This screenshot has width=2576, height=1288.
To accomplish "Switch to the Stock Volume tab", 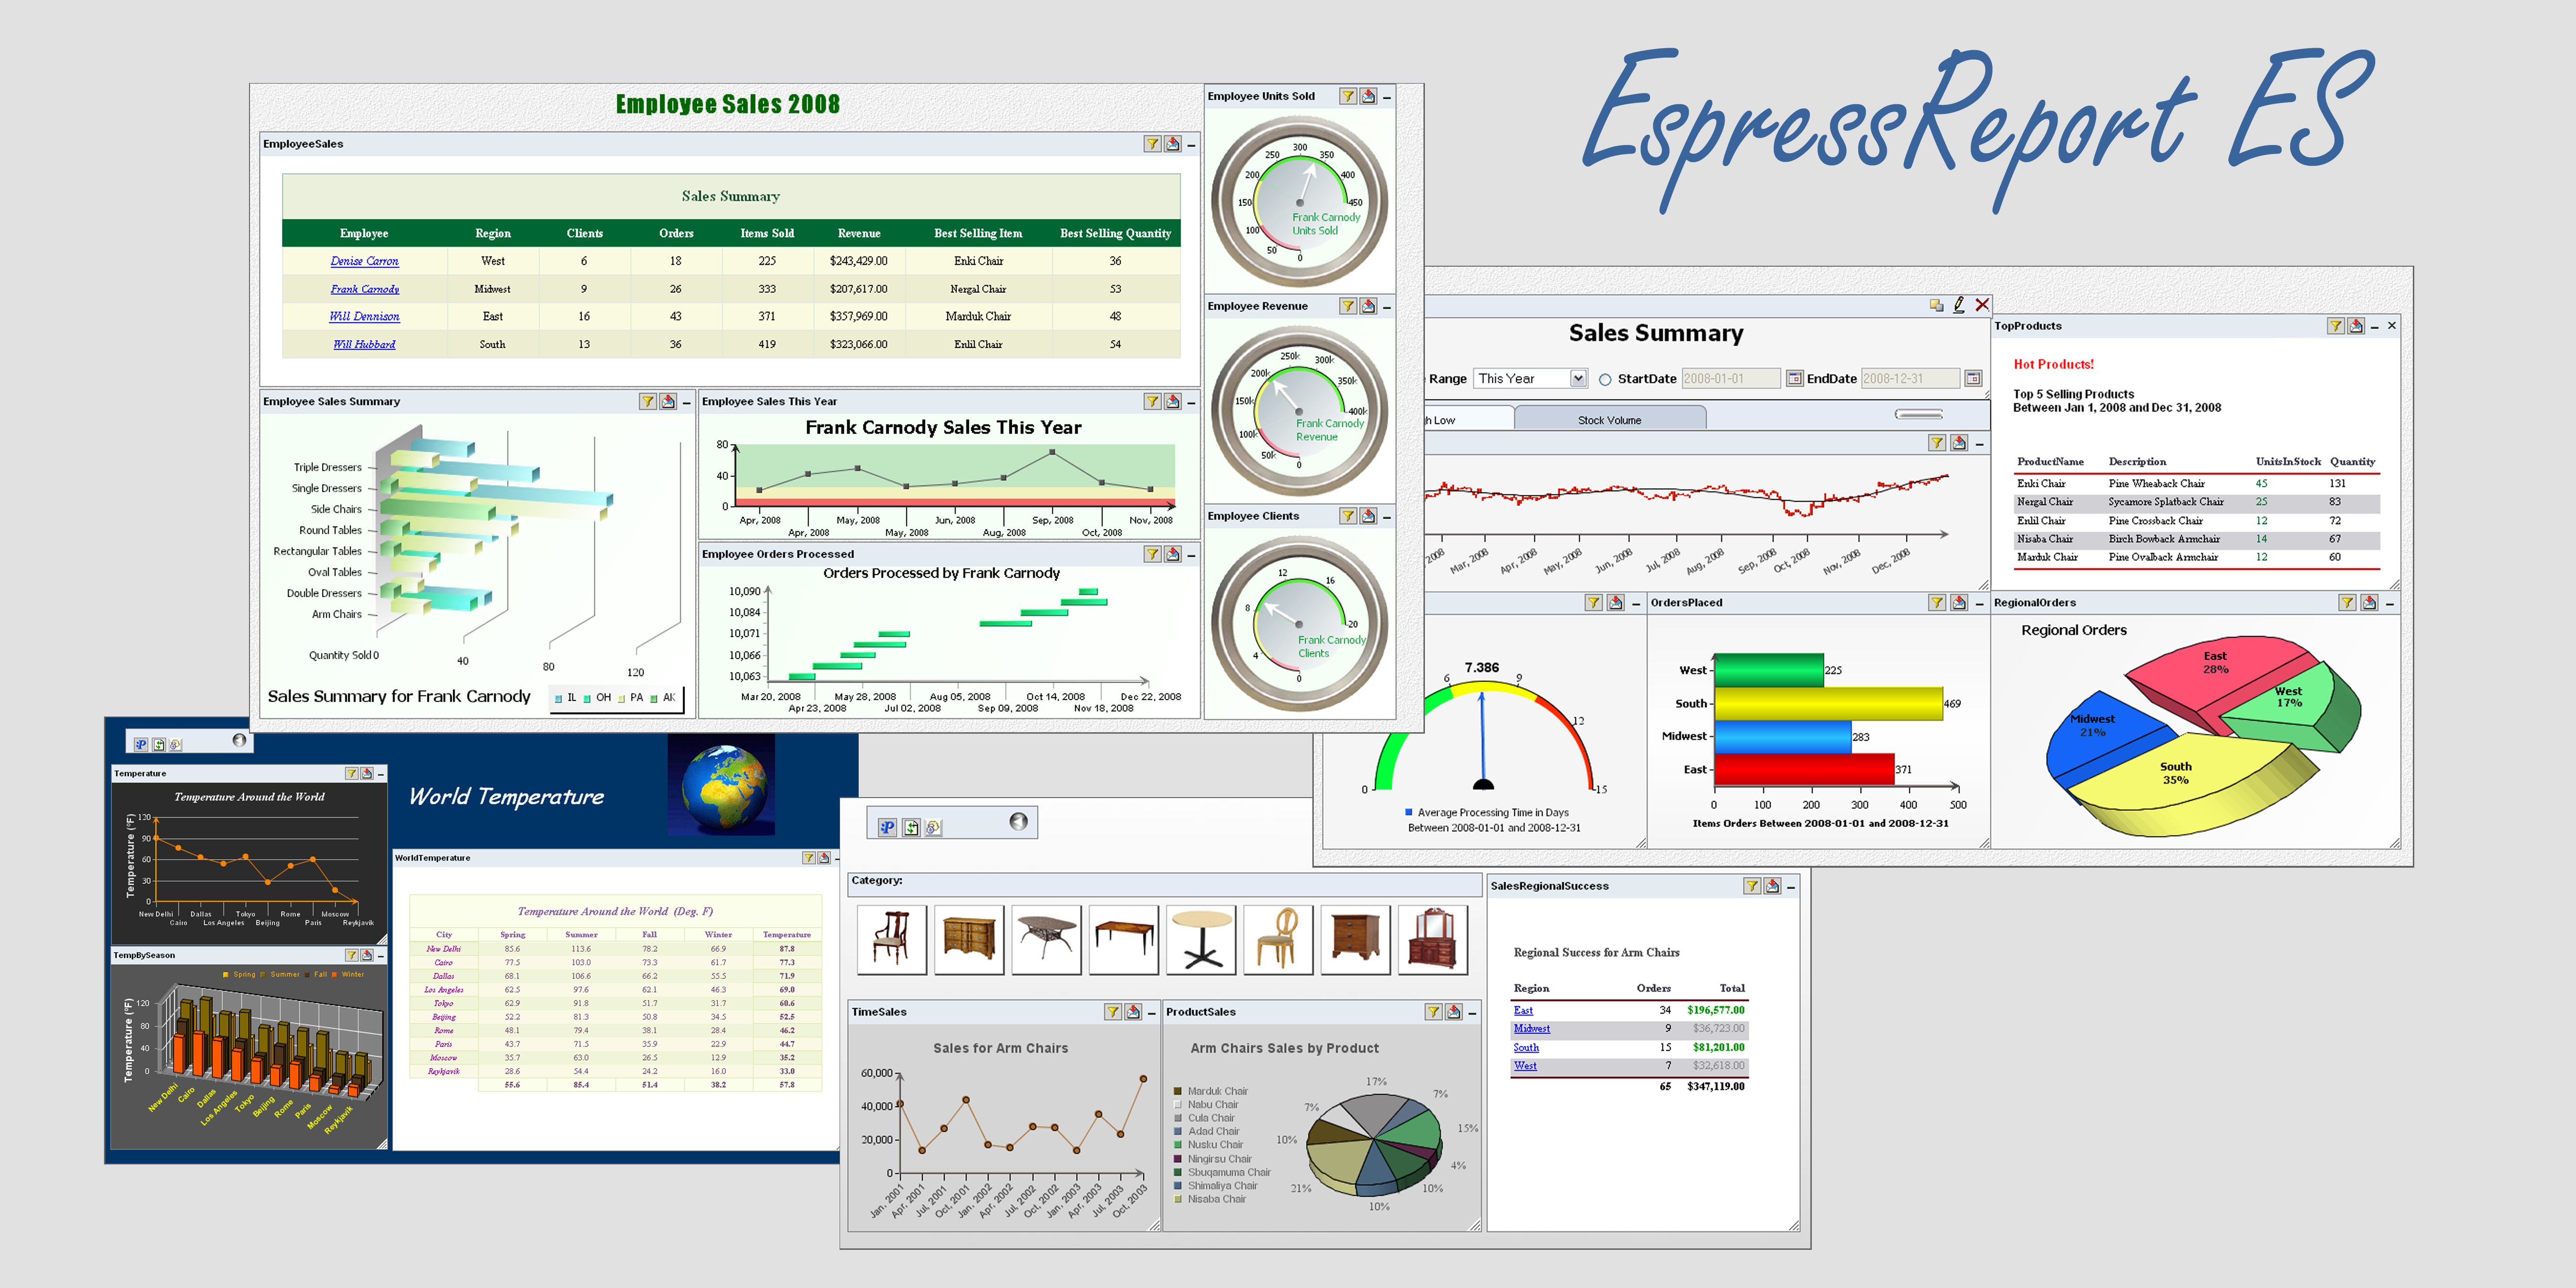I will click(1609, 420).
